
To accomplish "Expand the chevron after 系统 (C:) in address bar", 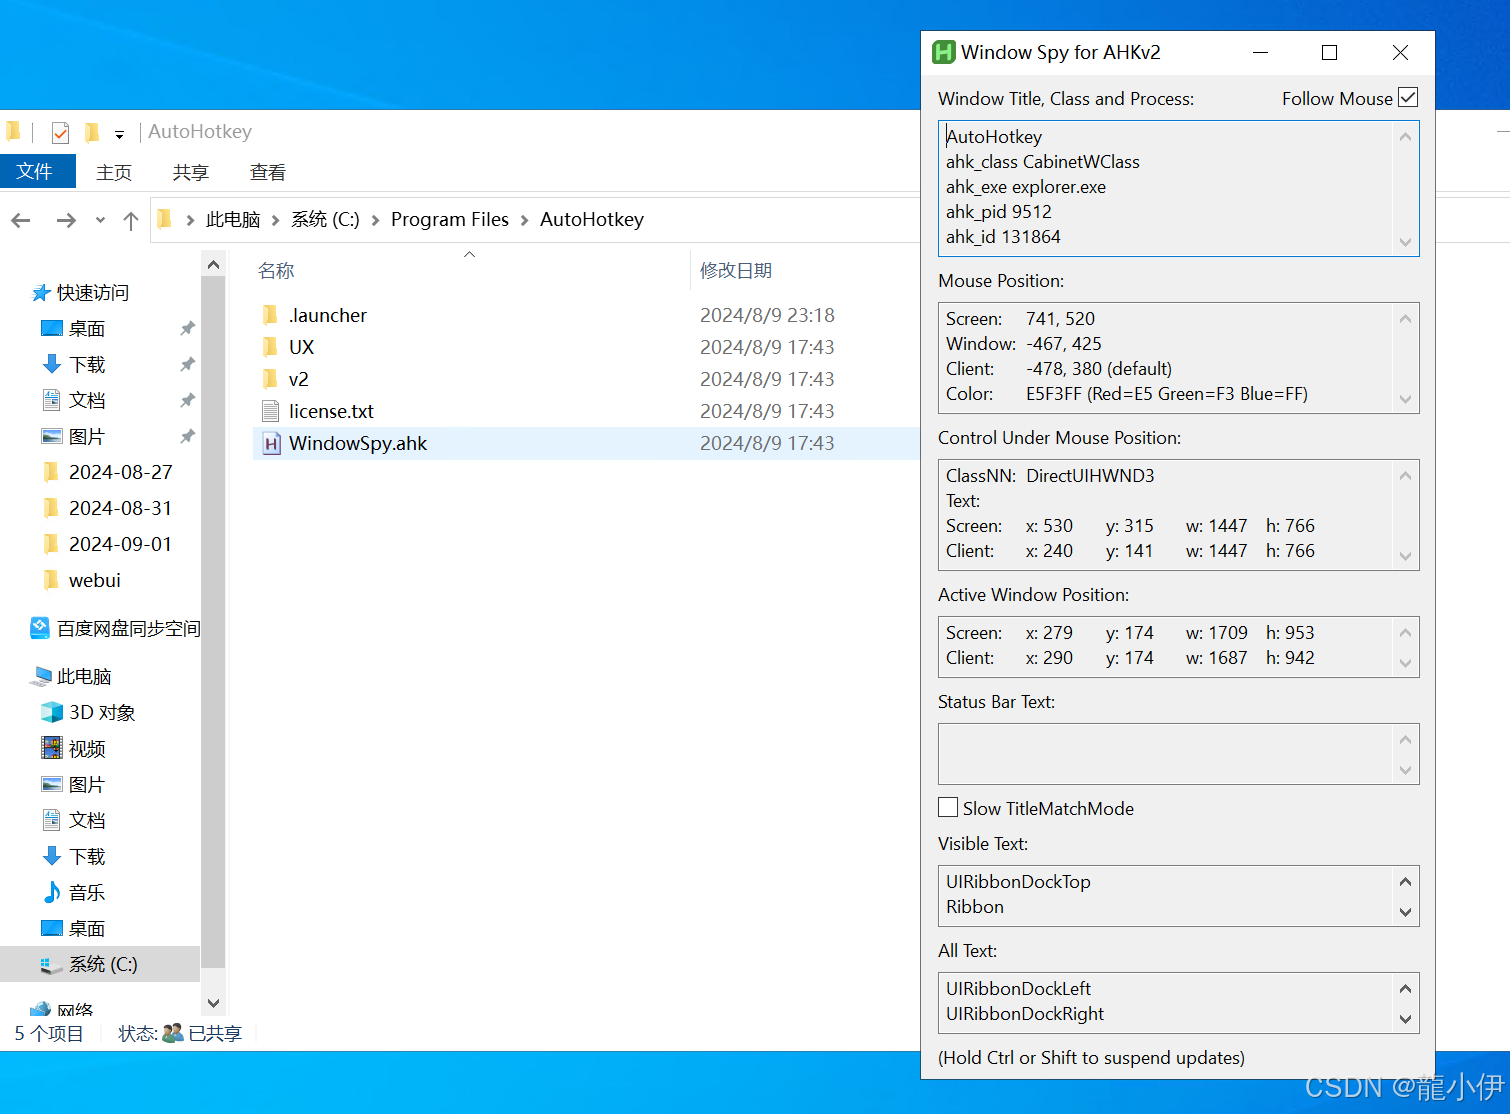I will [x=375, y=220].
